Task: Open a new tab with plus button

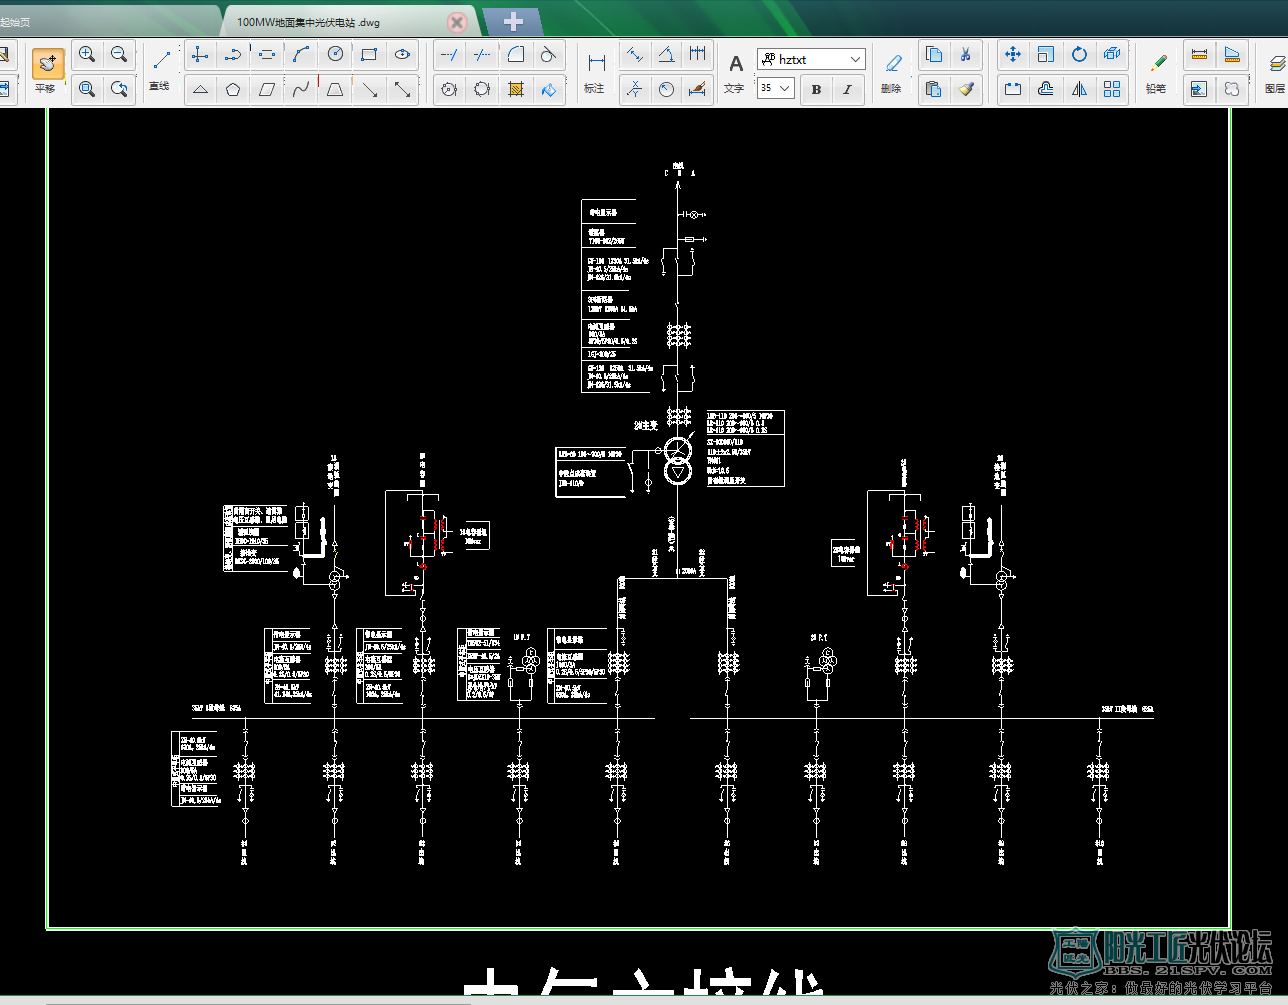Action: click(513, 21)
